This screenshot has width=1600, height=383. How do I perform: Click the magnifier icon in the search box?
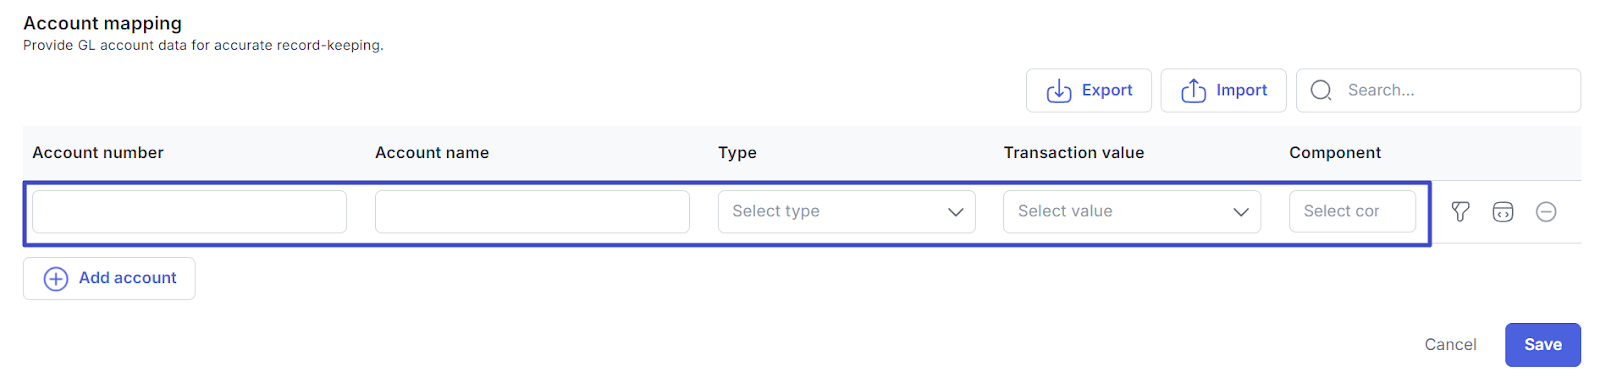click(1321, 90)
